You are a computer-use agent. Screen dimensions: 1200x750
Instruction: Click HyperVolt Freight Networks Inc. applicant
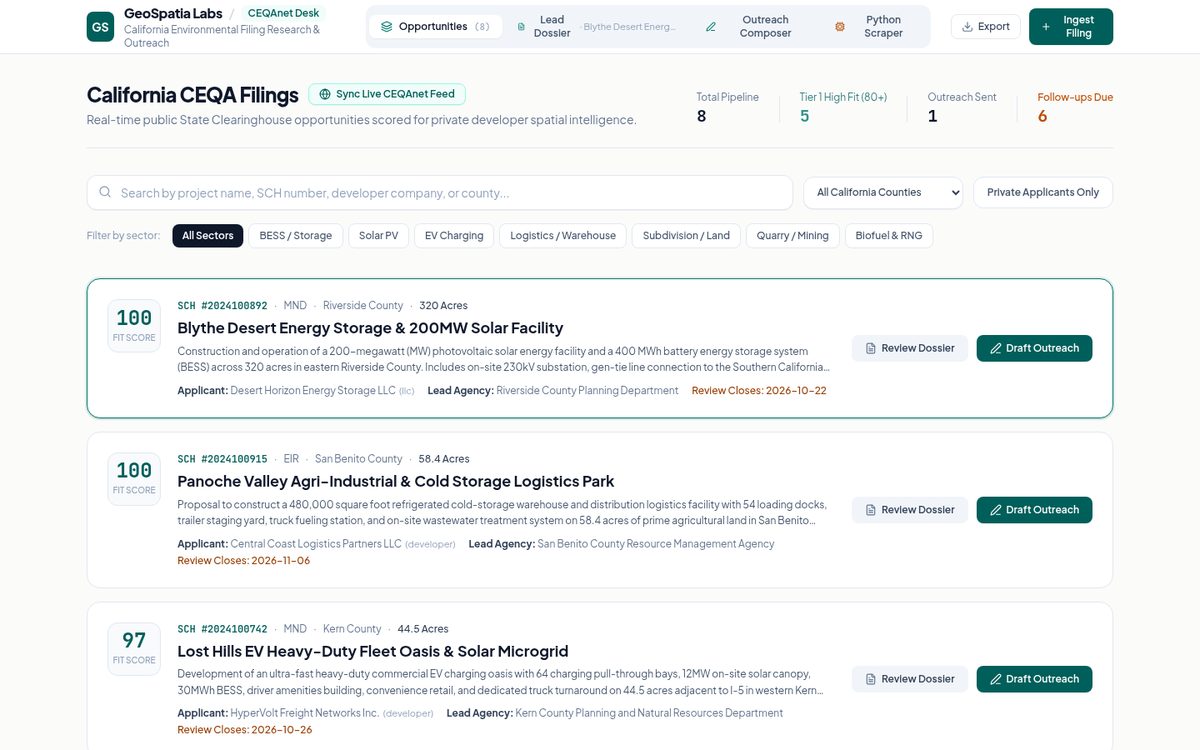click(x=305, y=713)
